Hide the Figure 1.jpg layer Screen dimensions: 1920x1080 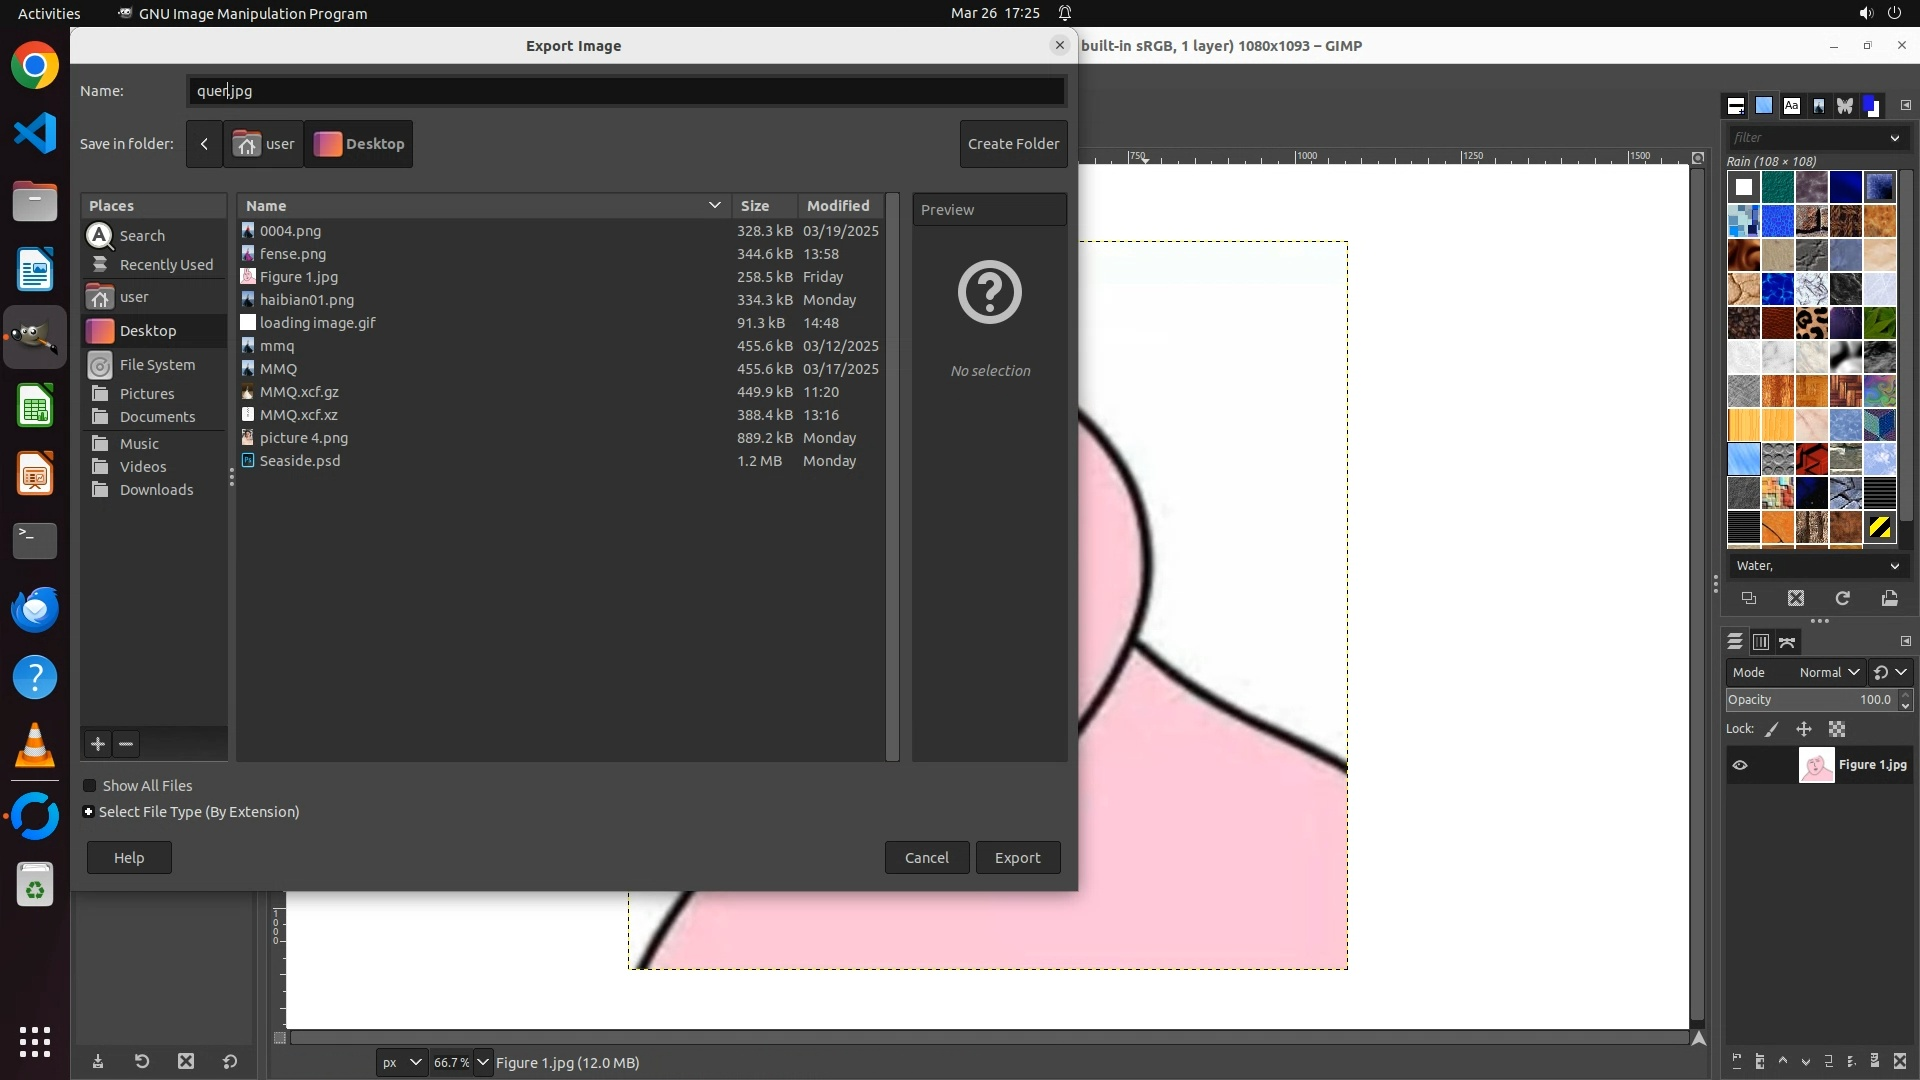point(1740,765)
